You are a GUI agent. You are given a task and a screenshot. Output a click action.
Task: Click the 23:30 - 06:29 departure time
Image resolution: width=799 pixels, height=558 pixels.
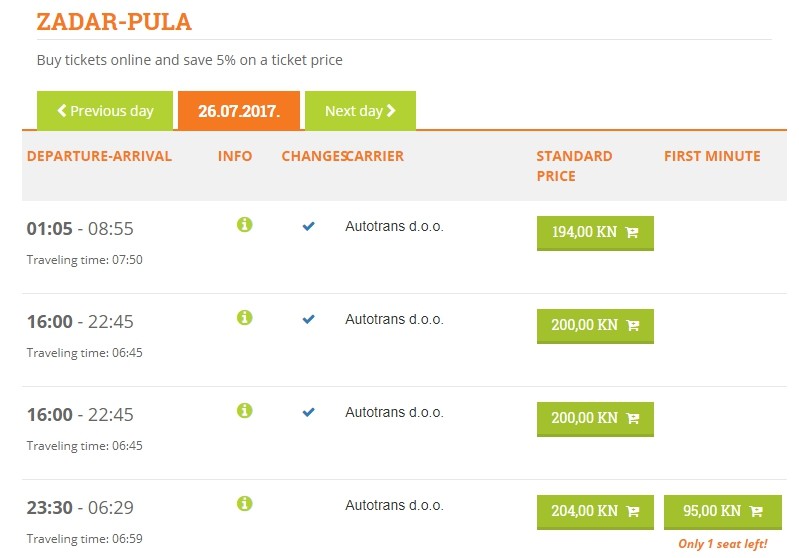pos(80,508)
